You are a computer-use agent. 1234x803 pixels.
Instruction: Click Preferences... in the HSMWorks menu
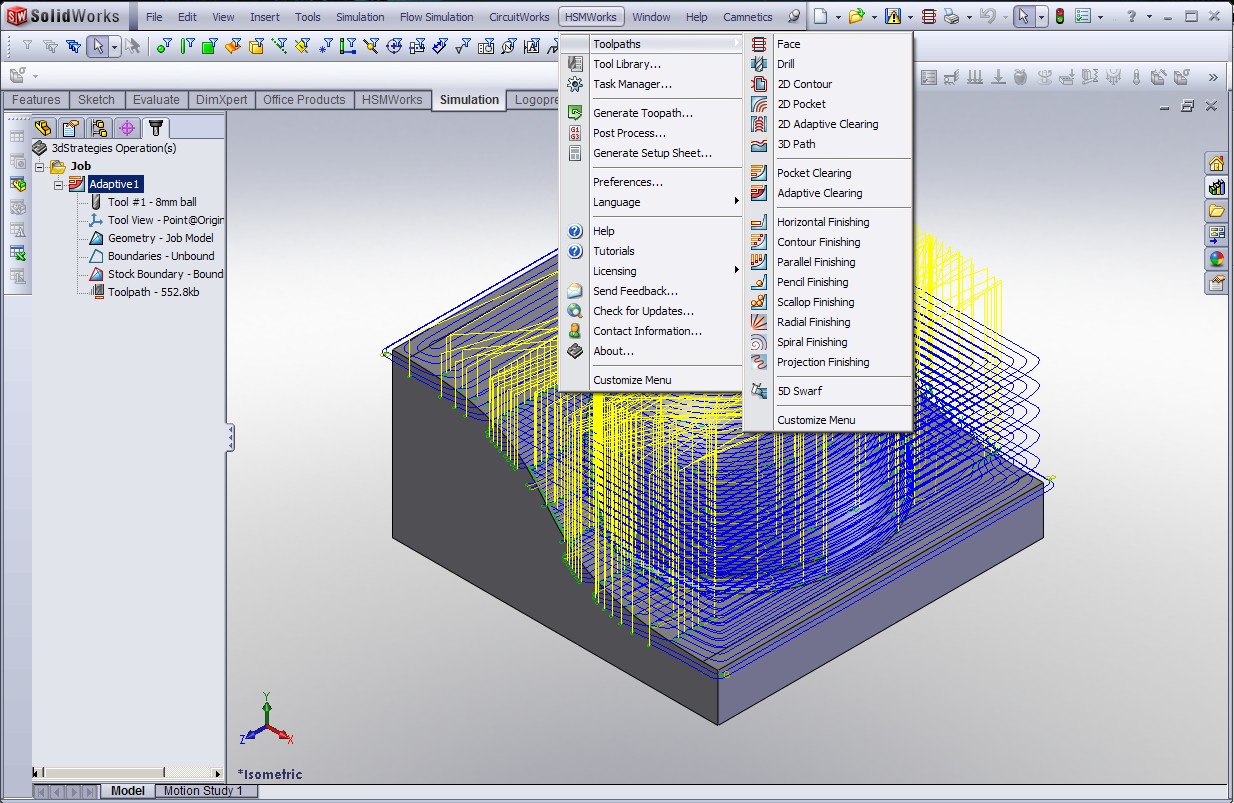click(x=627, y=182)
